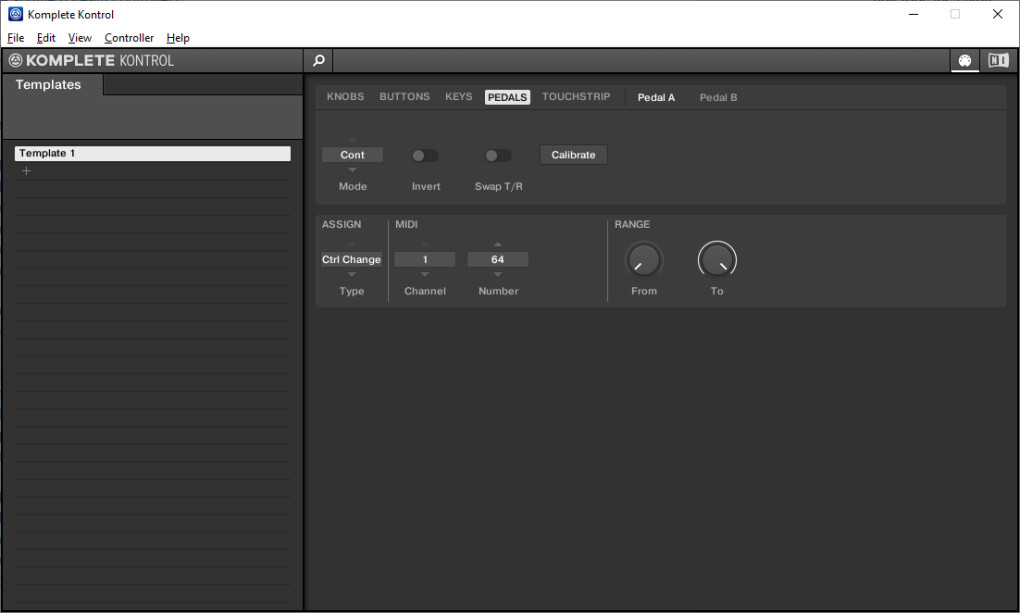
Task: Click the Komplete Kontrol logo header
Action: [92, 61]
